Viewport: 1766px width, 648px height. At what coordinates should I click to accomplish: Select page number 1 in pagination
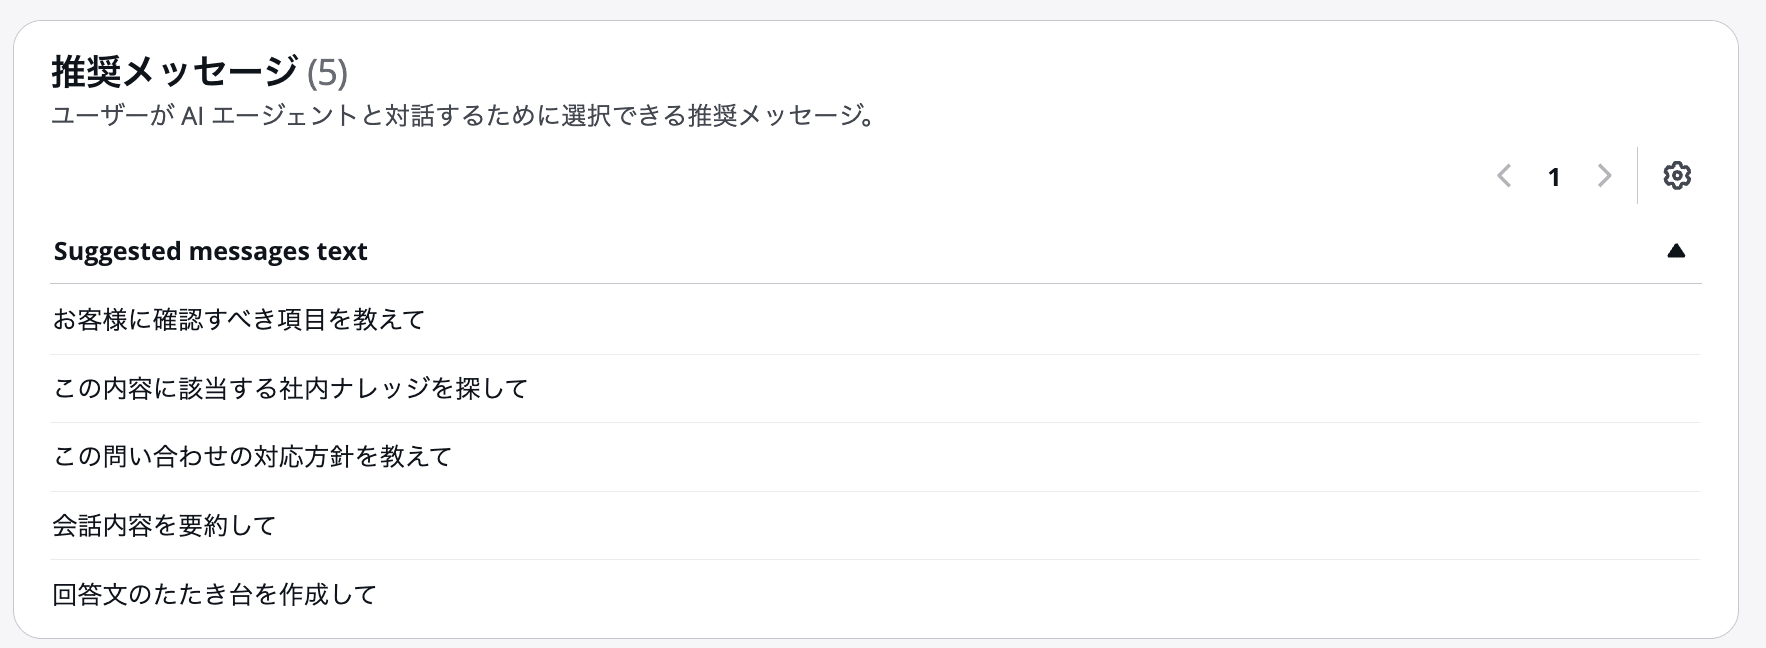click(x=1554, y=177)
